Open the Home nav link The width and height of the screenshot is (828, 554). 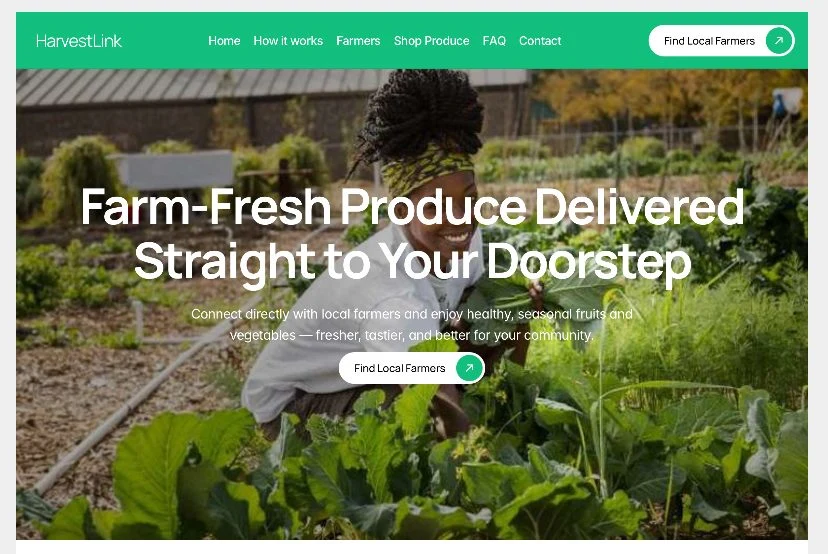(224, 41)
